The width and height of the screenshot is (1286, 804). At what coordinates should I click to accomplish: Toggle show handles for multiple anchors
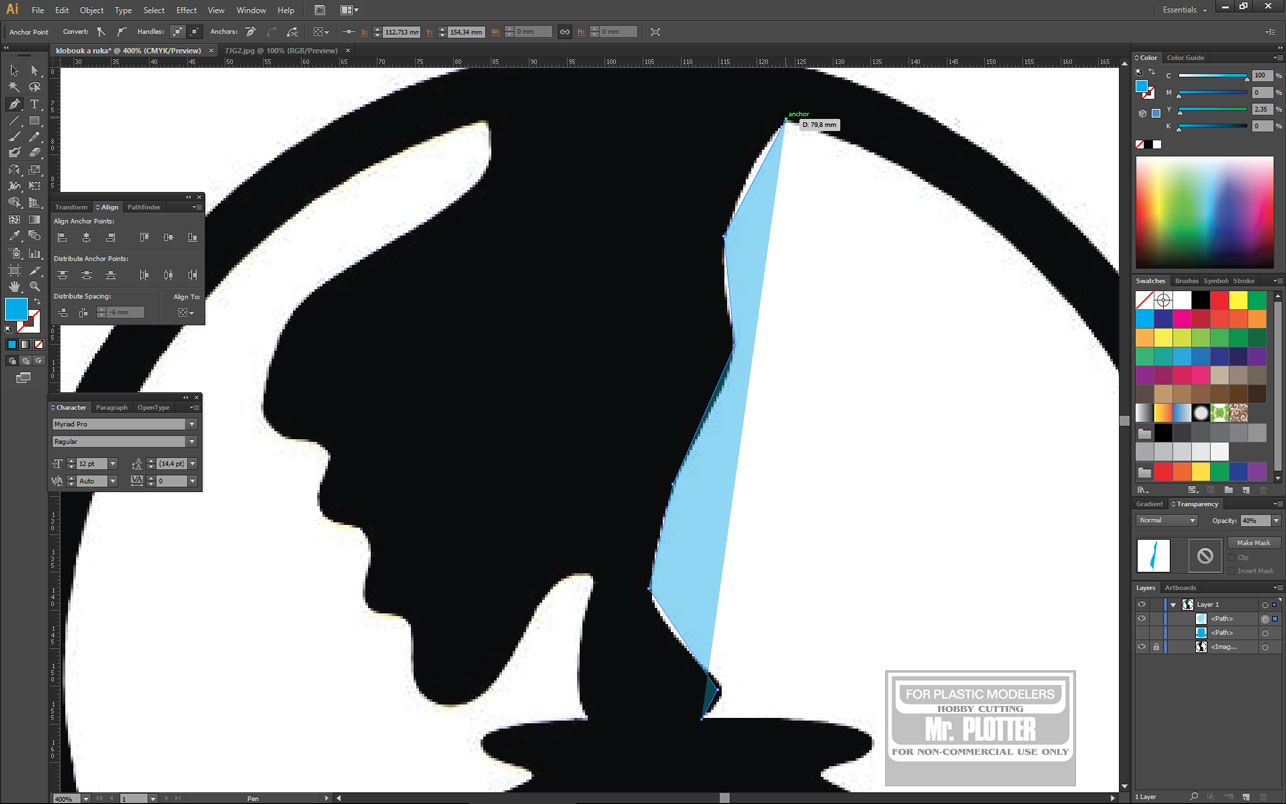tap(177, 32)
